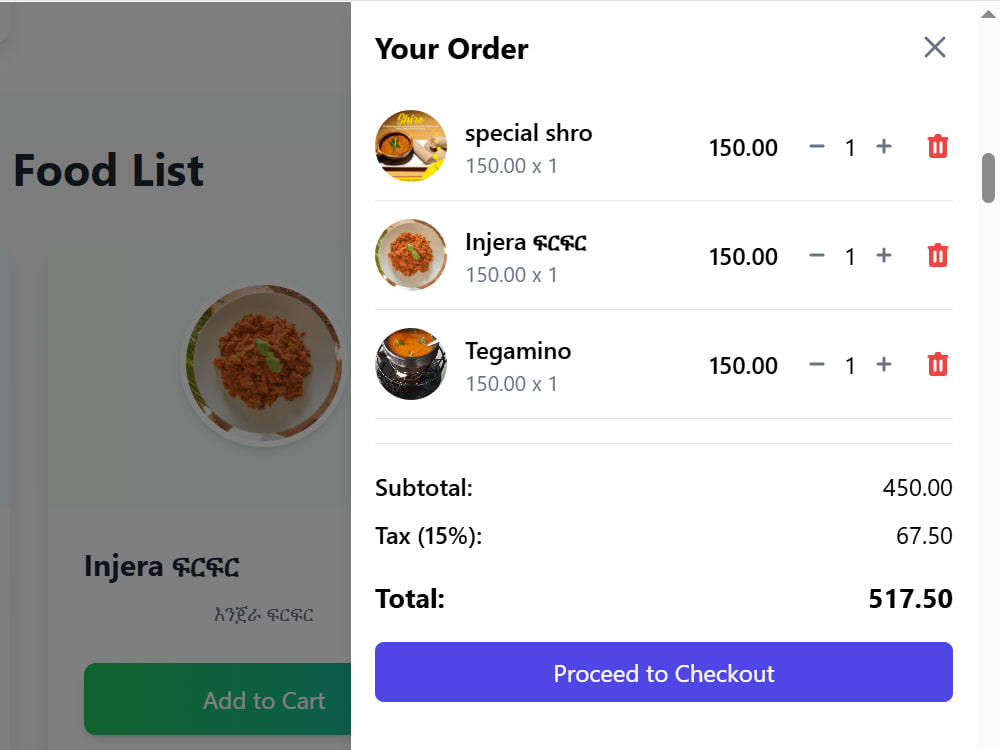This screenshot has width=1000, height=750.
Task: Close the Your Order panel
Action: 934,47
